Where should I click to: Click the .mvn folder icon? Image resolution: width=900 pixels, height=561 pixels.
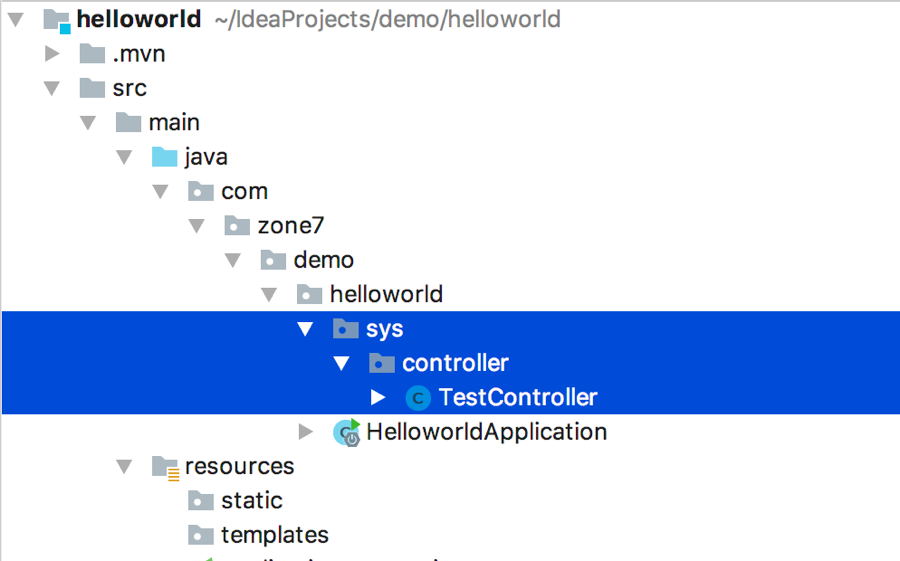pos(92,54)
